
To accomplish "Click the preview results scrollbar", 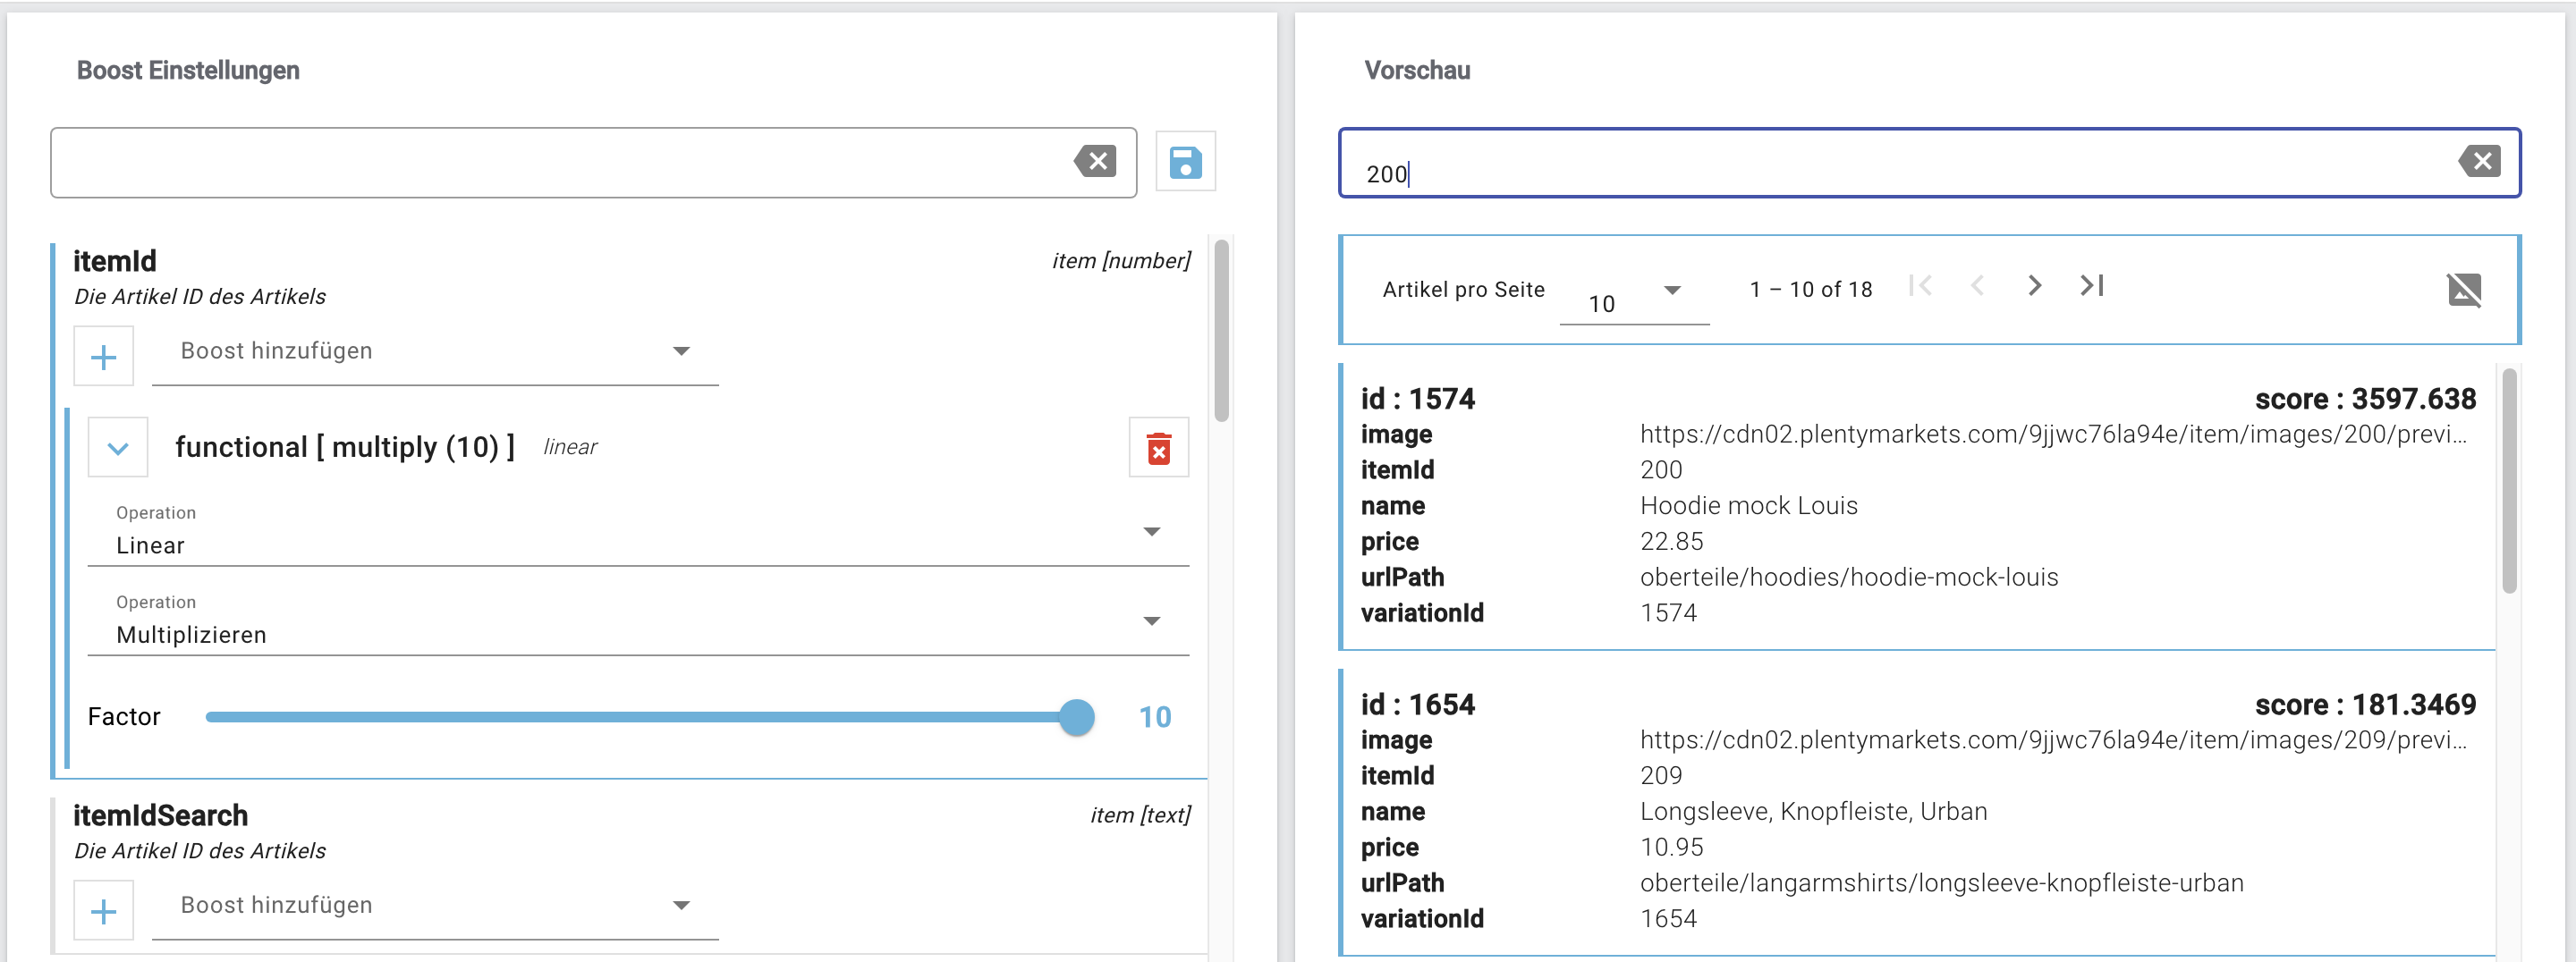I will (x=2509, y=481).
